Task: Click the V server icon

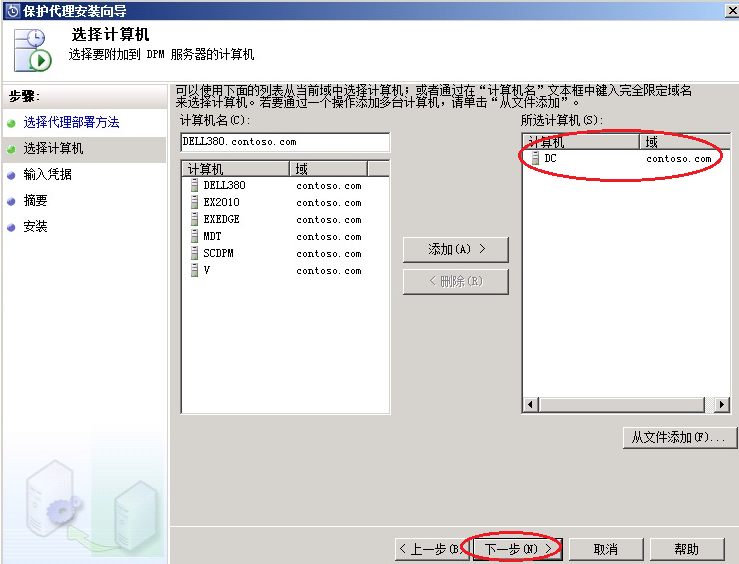Action: [x=194, y=270]
